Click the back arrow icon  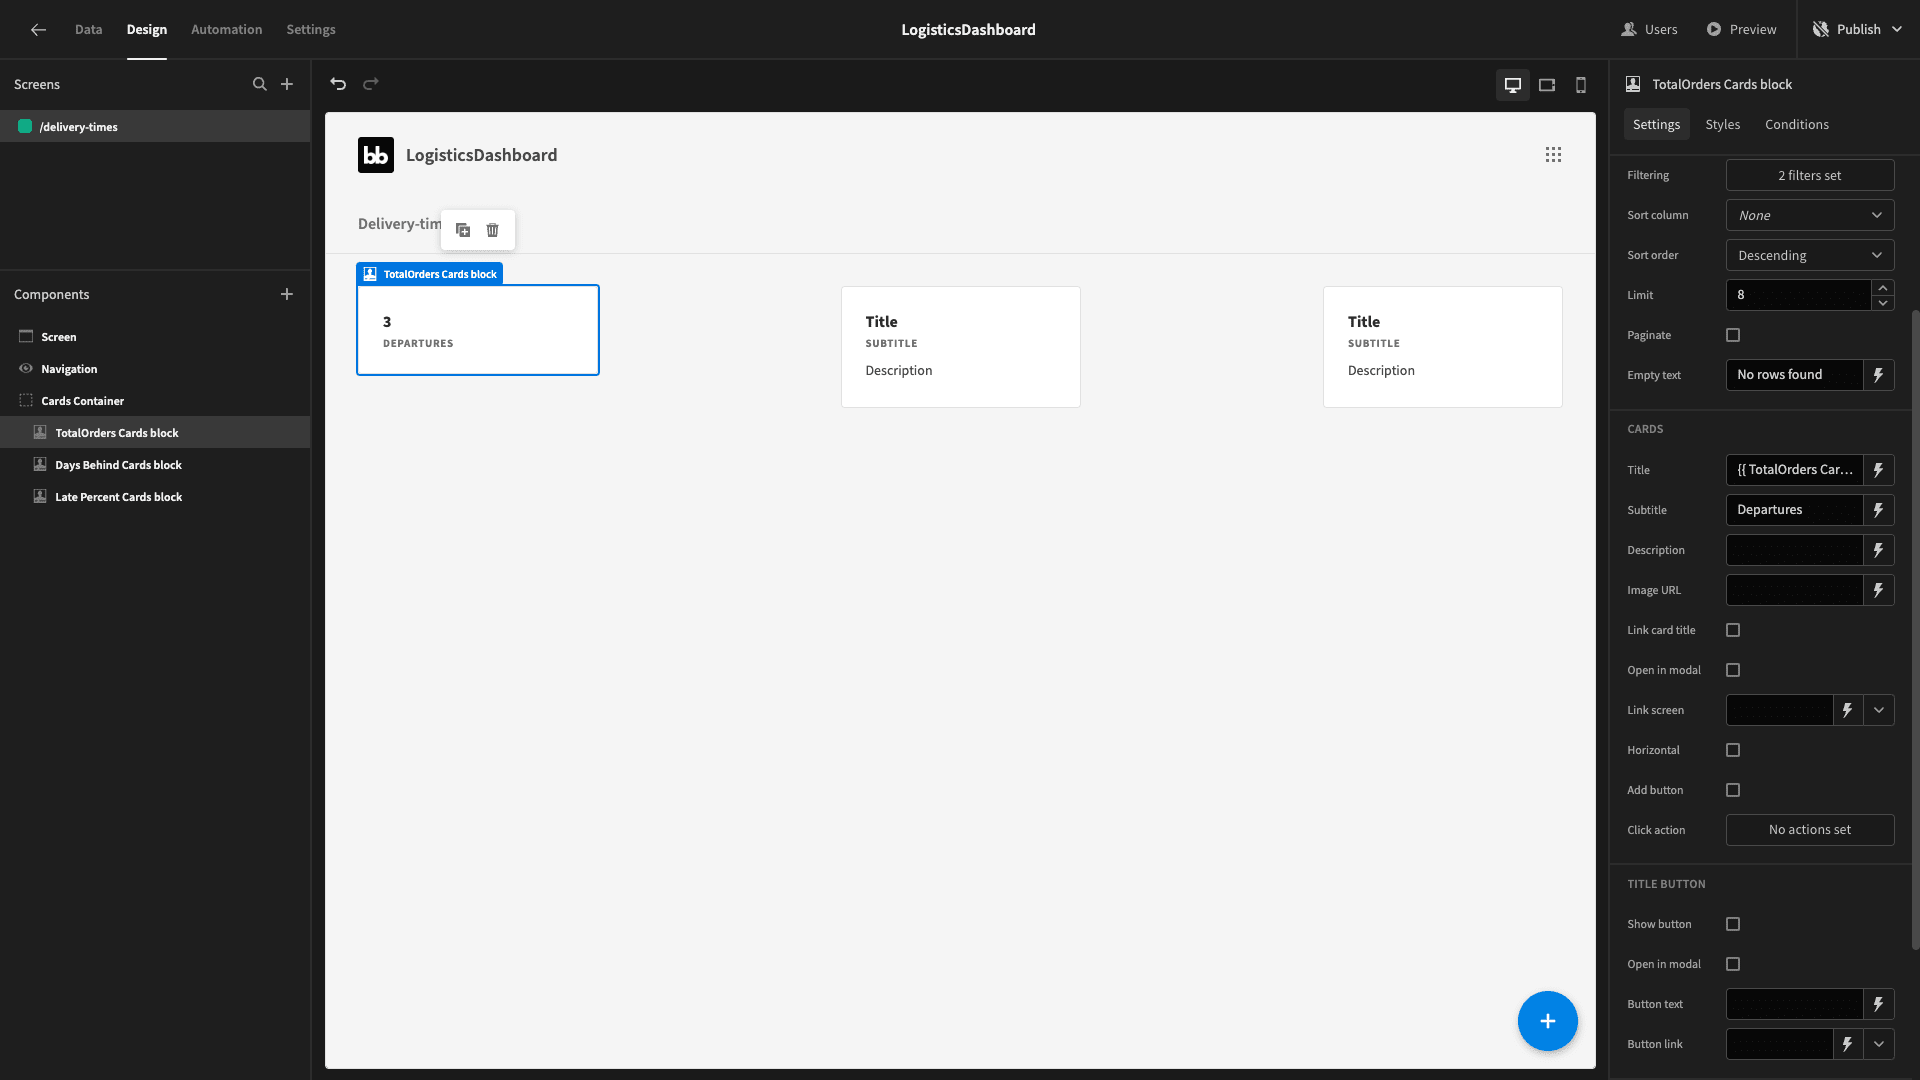point(38,30)
